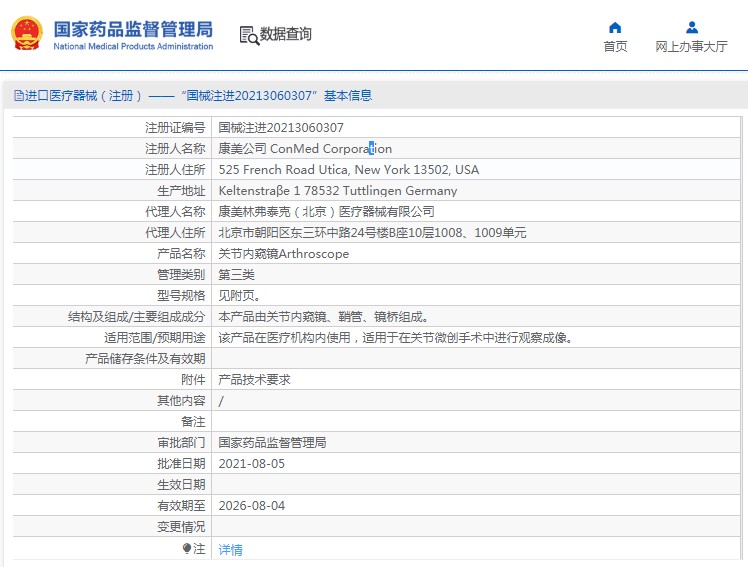Select agent name 康美林弗泰克(北京)医疗器械有限公司
This screenshot has height=567, width=748.
tap(326, 212)
